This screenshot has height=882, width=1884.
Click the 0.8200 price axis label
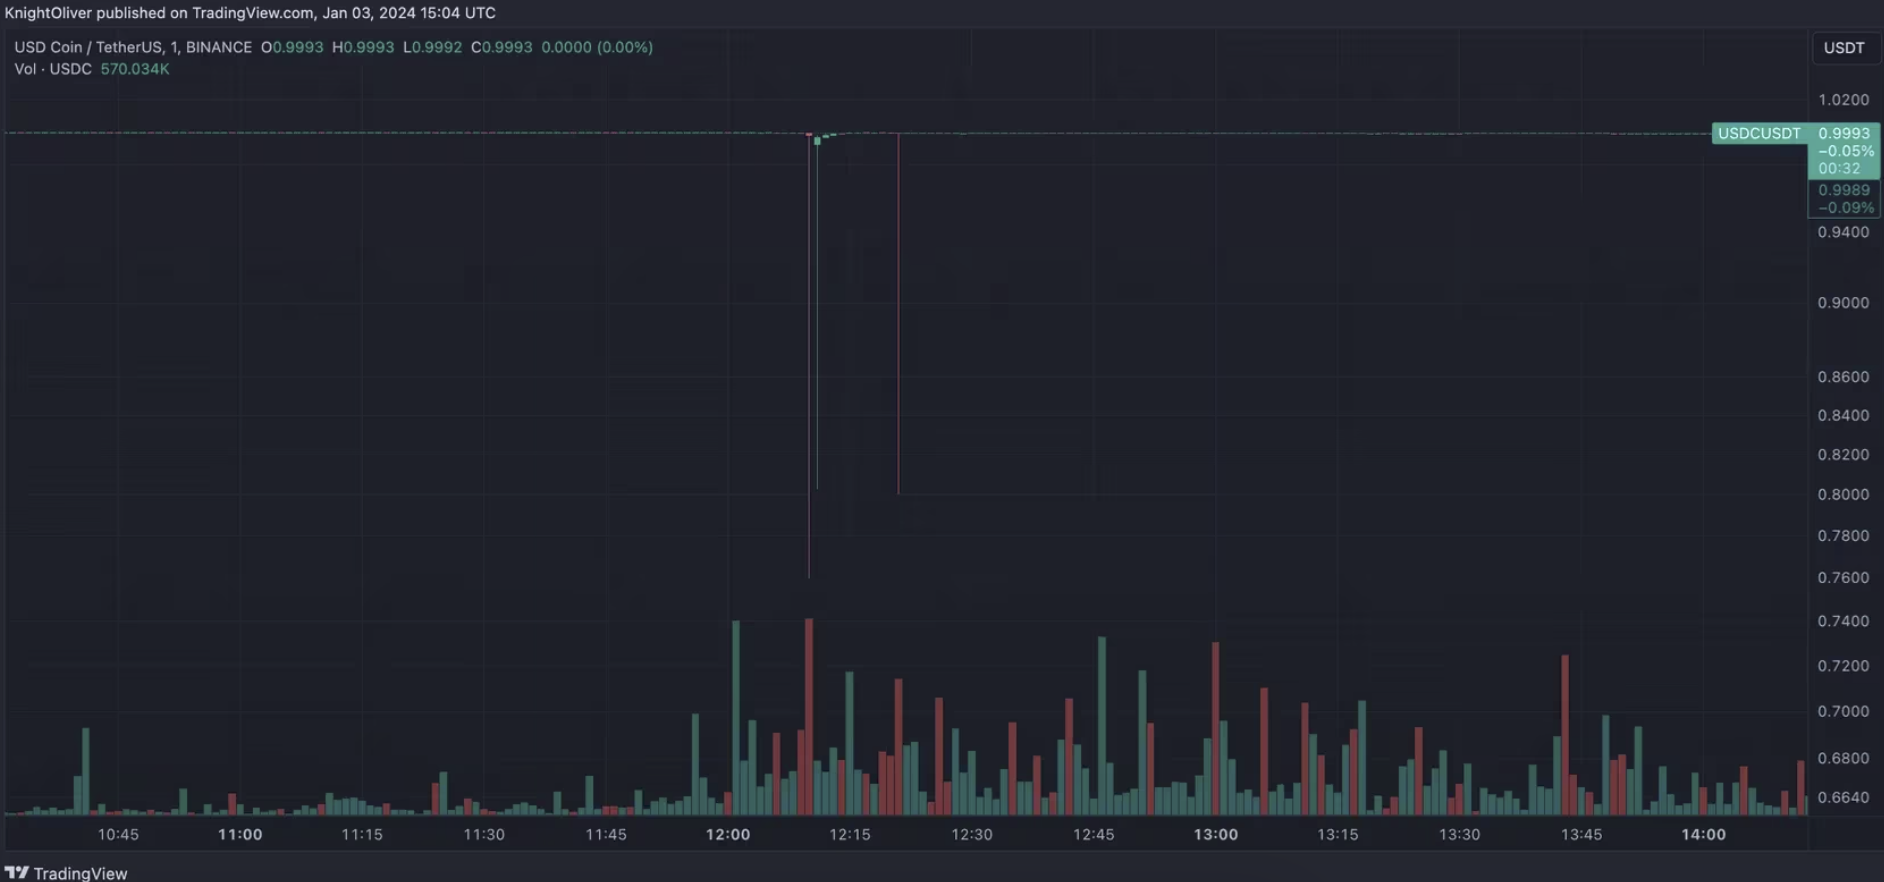1843,455
